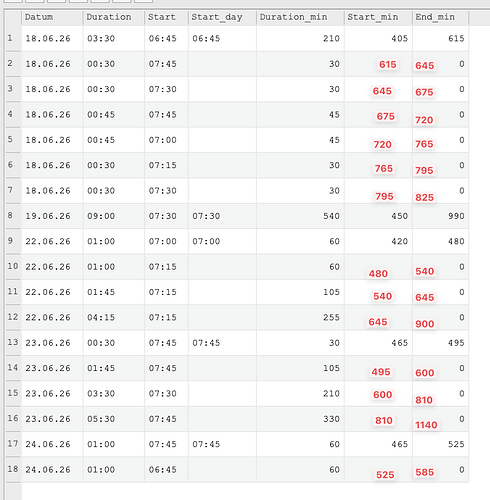Select the Duration_min column header

coord(300,17)
